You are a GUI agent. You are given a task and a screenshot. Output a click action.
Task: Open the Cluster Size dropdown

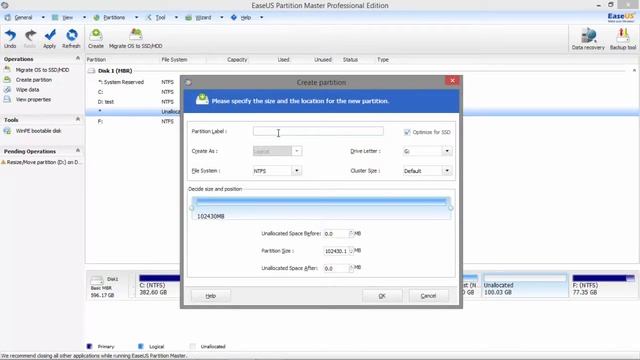point(447,171)
